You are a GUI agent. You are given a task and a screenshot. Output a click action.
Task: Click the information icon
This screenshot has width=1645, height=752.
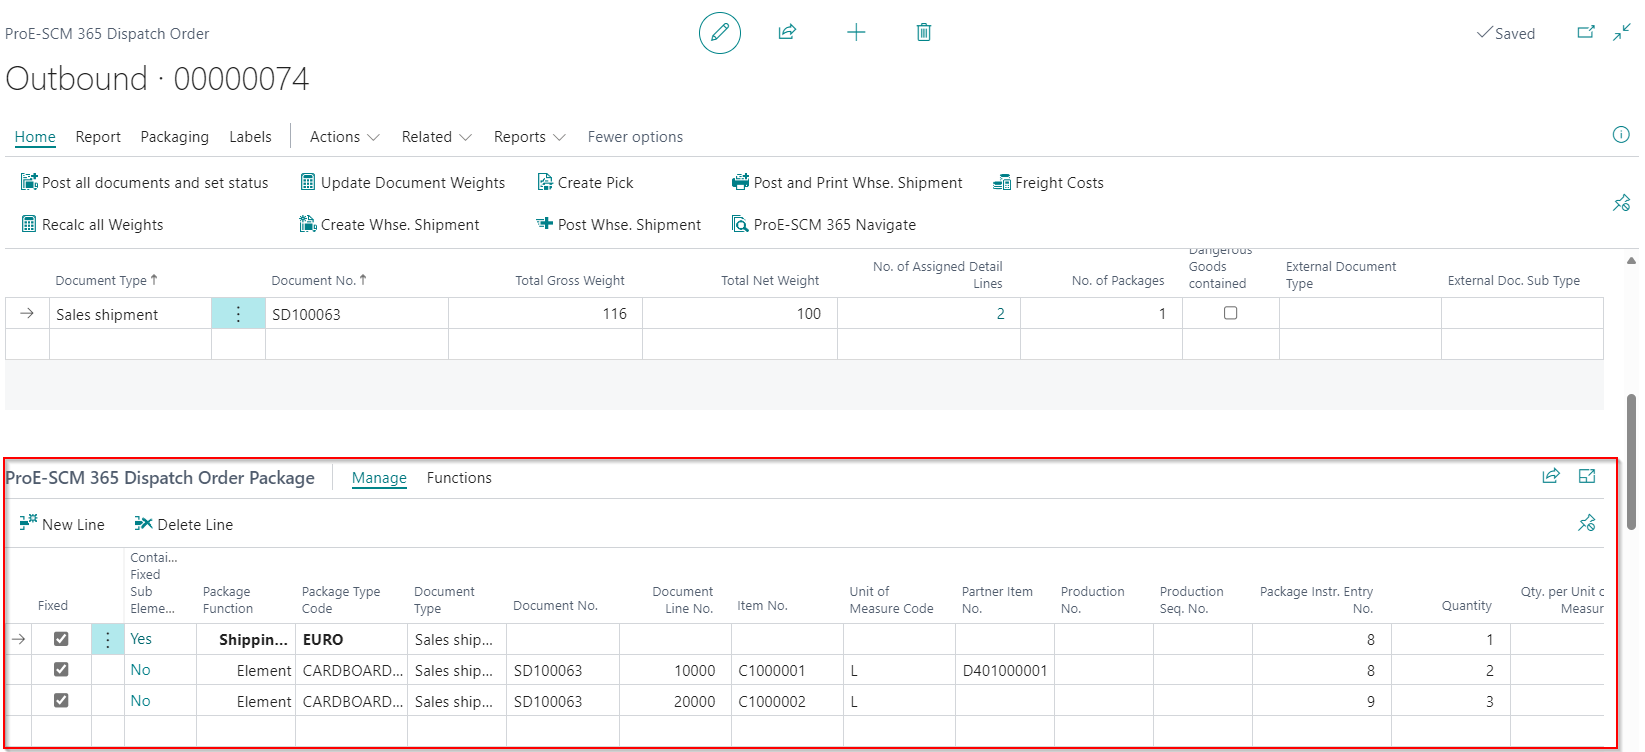coord(1621,135)
